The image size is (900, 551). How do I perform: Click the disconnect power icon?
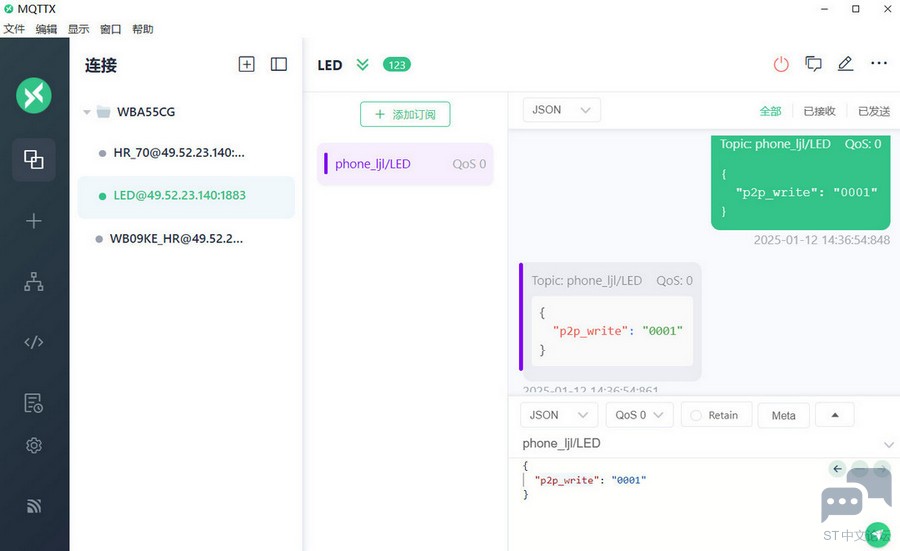(781, 64)
